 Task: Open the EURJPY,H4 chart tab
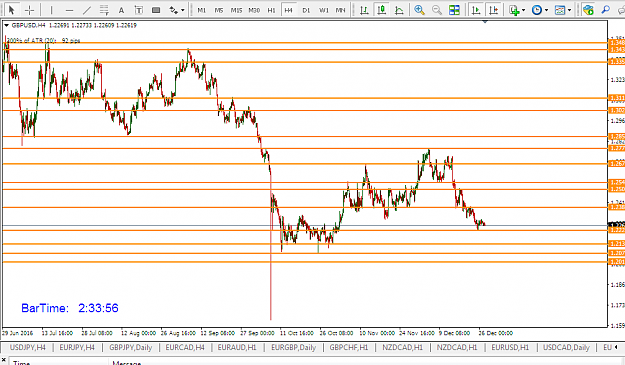77,347
